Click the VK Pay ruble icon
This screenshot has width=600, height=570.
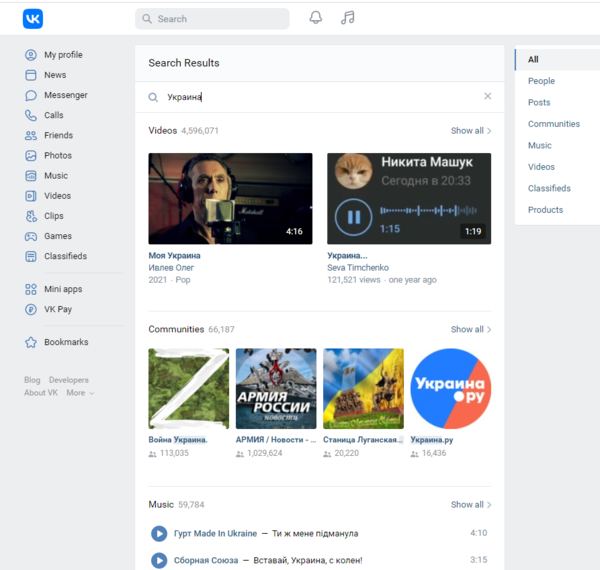tap(31, 309)
